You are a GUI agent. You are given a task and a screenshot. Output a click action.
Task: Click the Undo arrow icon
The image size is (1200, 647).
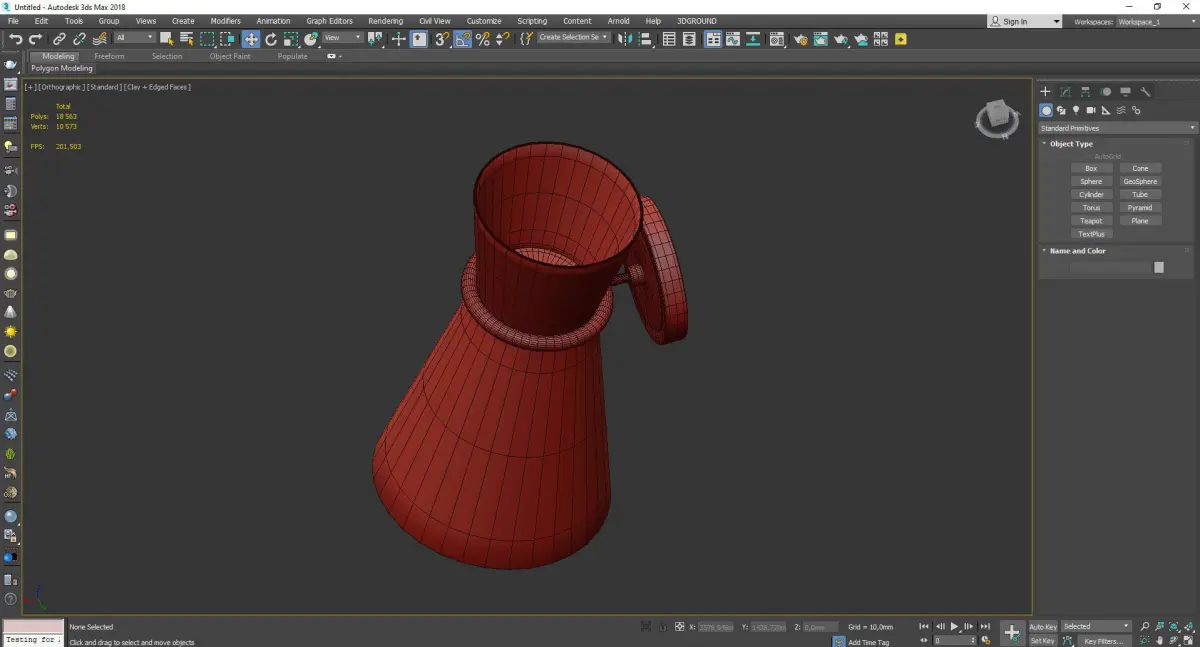pyautogui.click(x=15, y=39)
